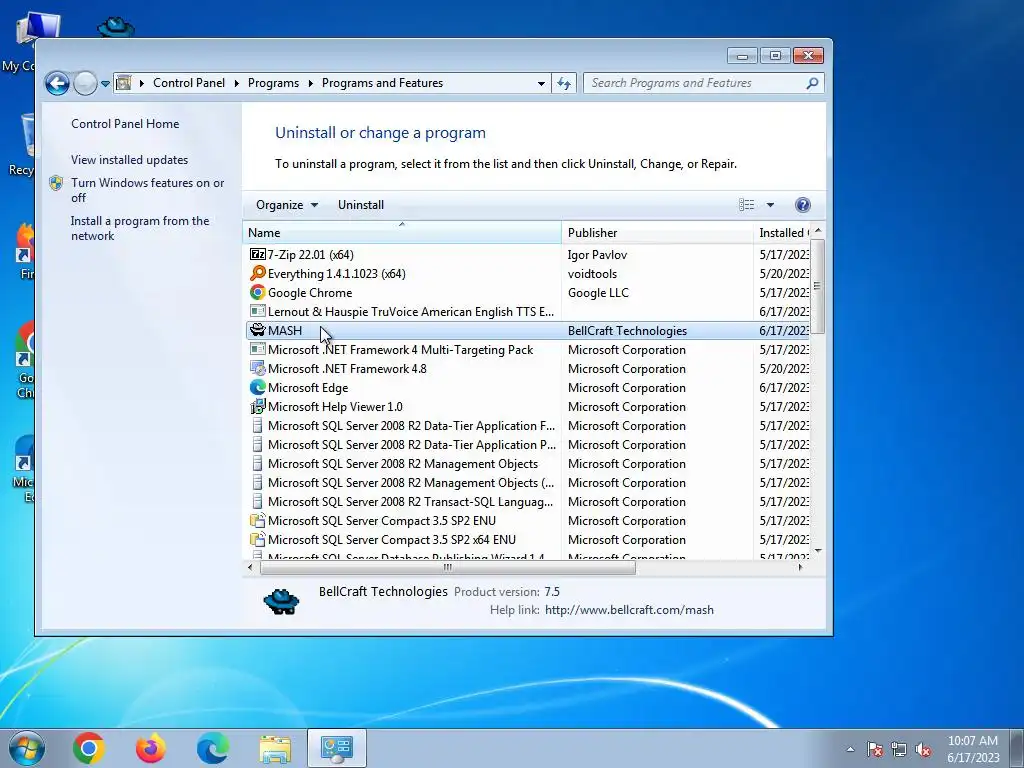The image size is (1024, 768).
Task: Open the Windows Start menu
Action: 27,748
